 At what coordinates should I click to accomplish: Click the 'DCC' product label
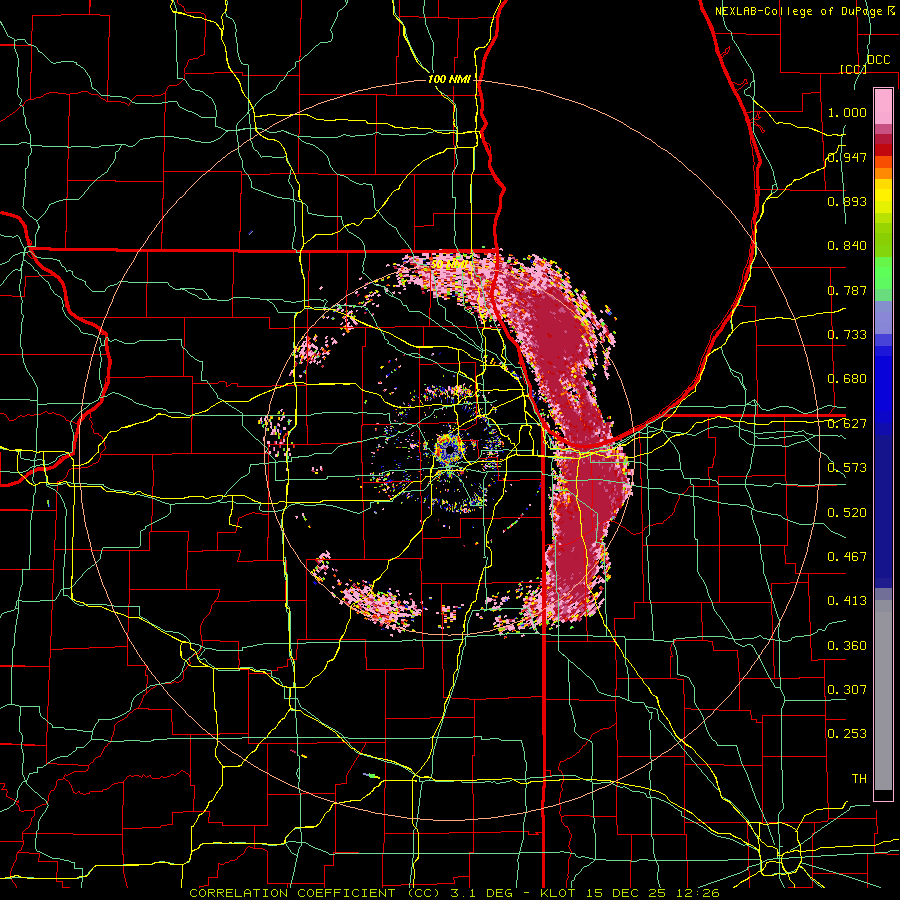tap(879, 60)
